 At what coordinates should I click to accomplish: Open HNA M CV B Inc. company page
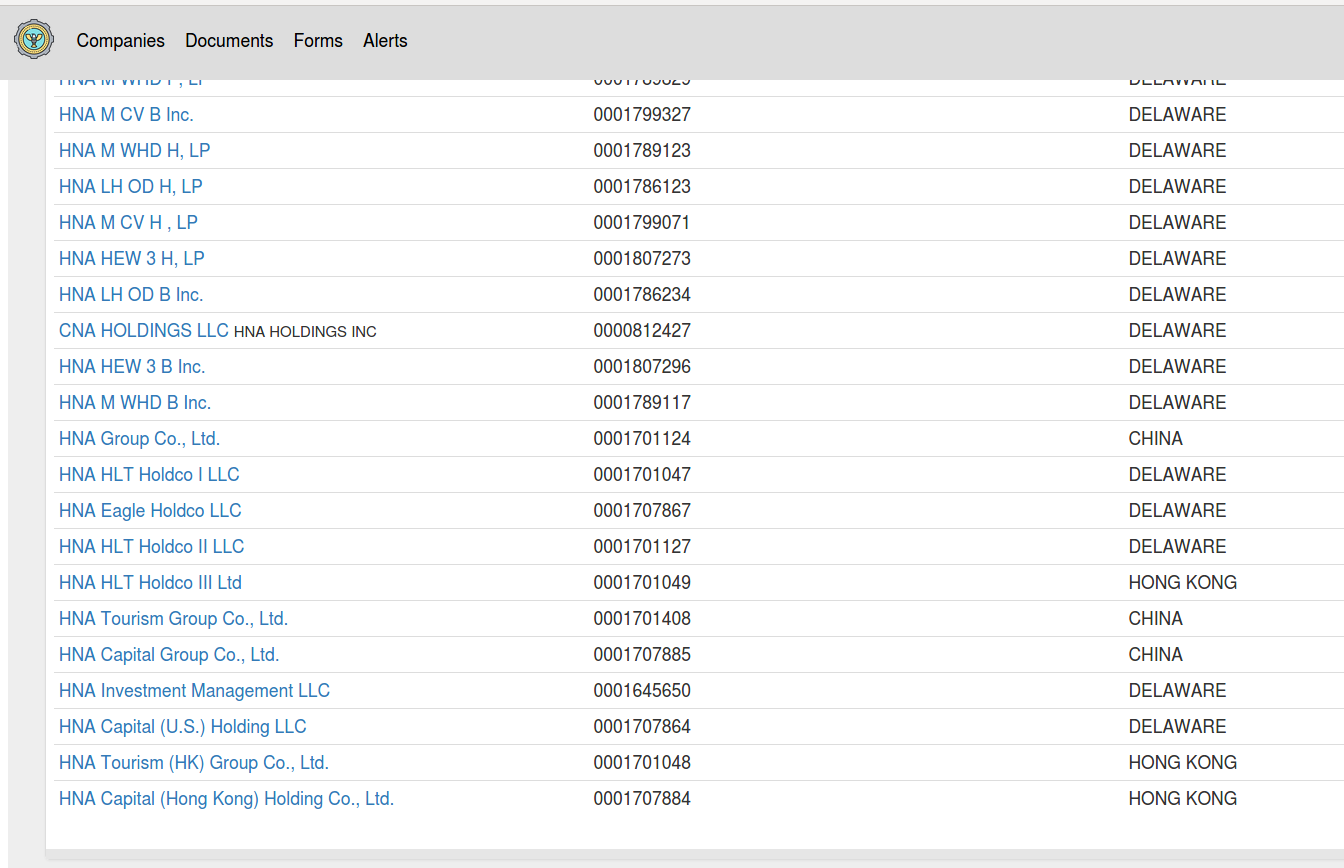tap(126, 115)
